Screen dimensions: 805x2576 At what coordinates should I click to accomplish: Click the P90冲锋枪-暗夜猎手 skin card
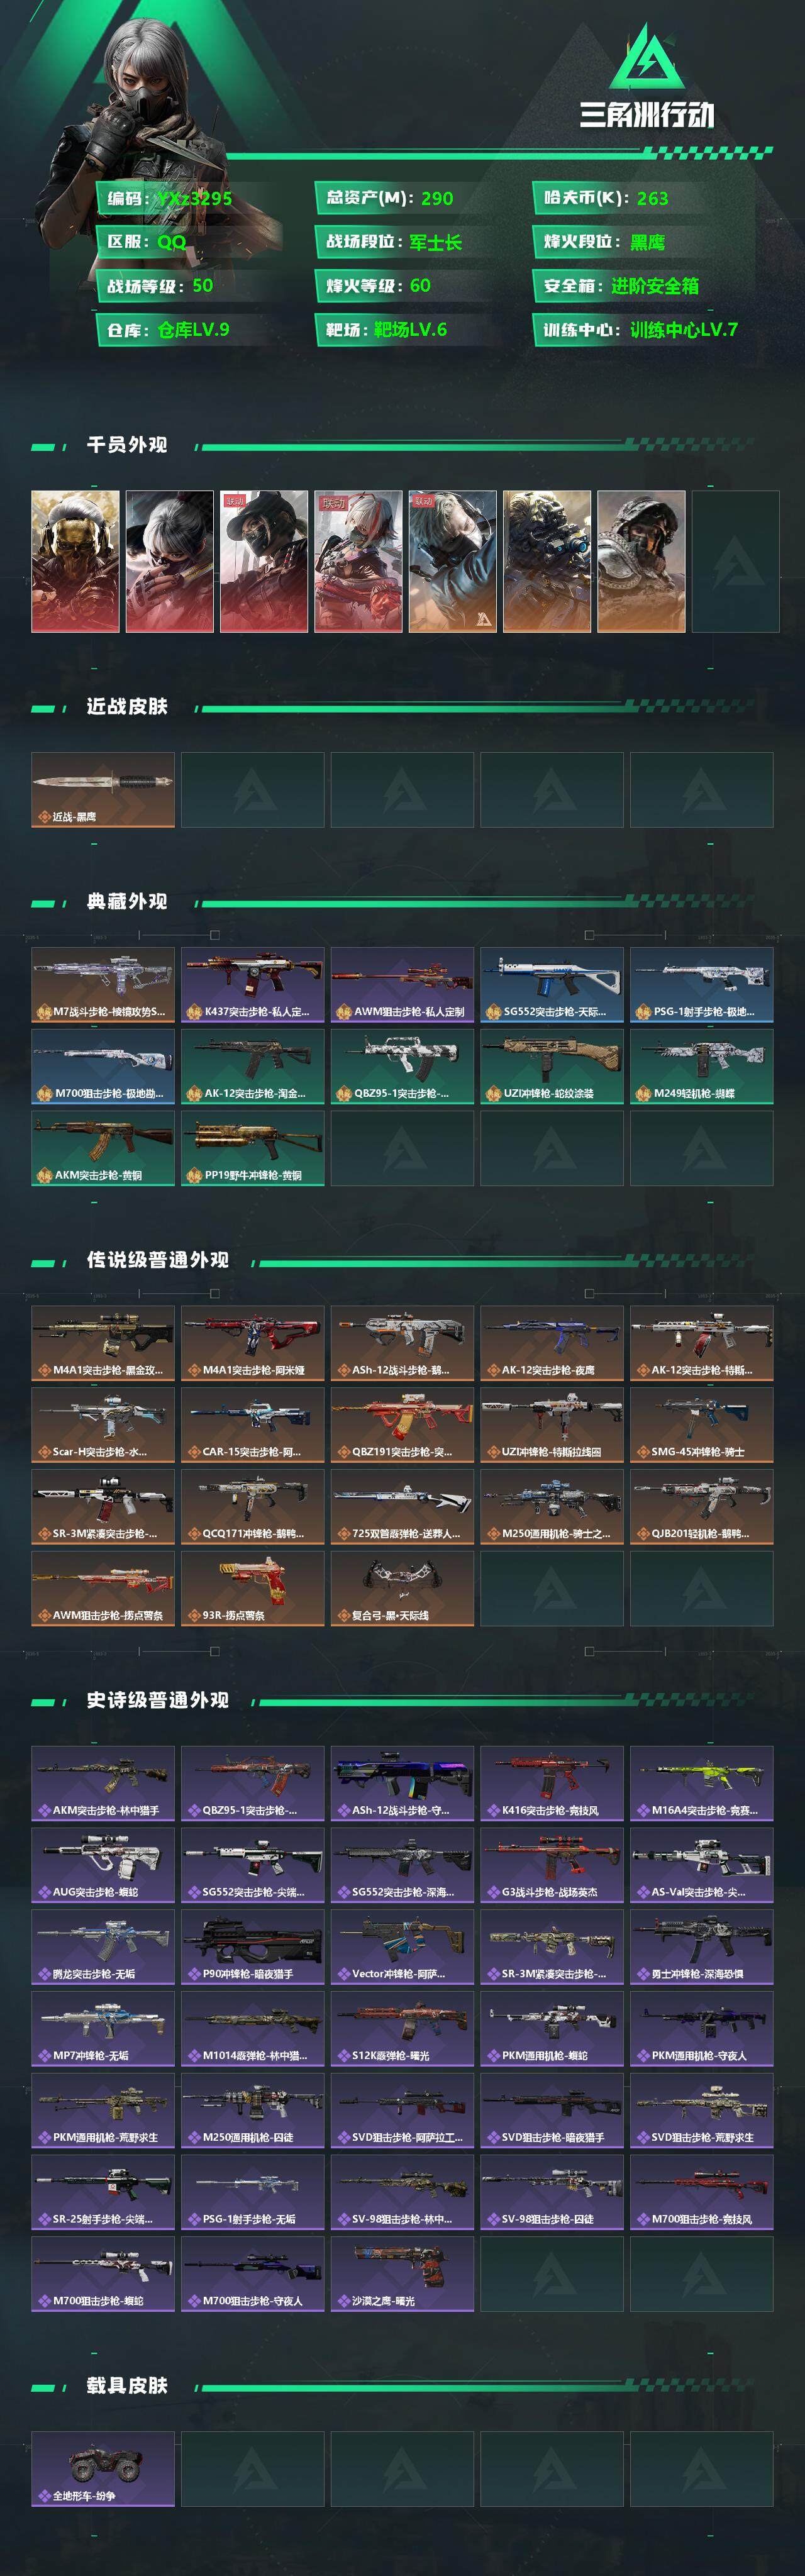click(x=252, y=1947)
